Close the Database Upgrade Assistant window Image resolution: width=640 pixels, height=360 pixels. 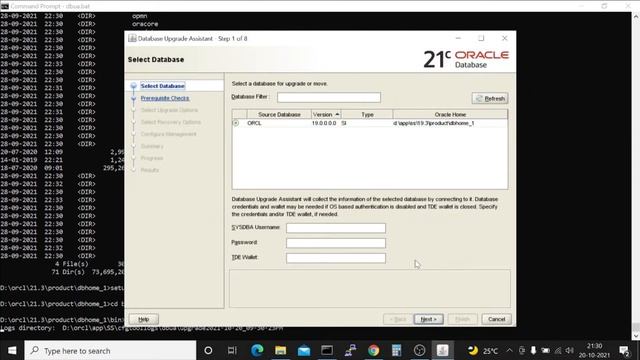tap(504, 38)
